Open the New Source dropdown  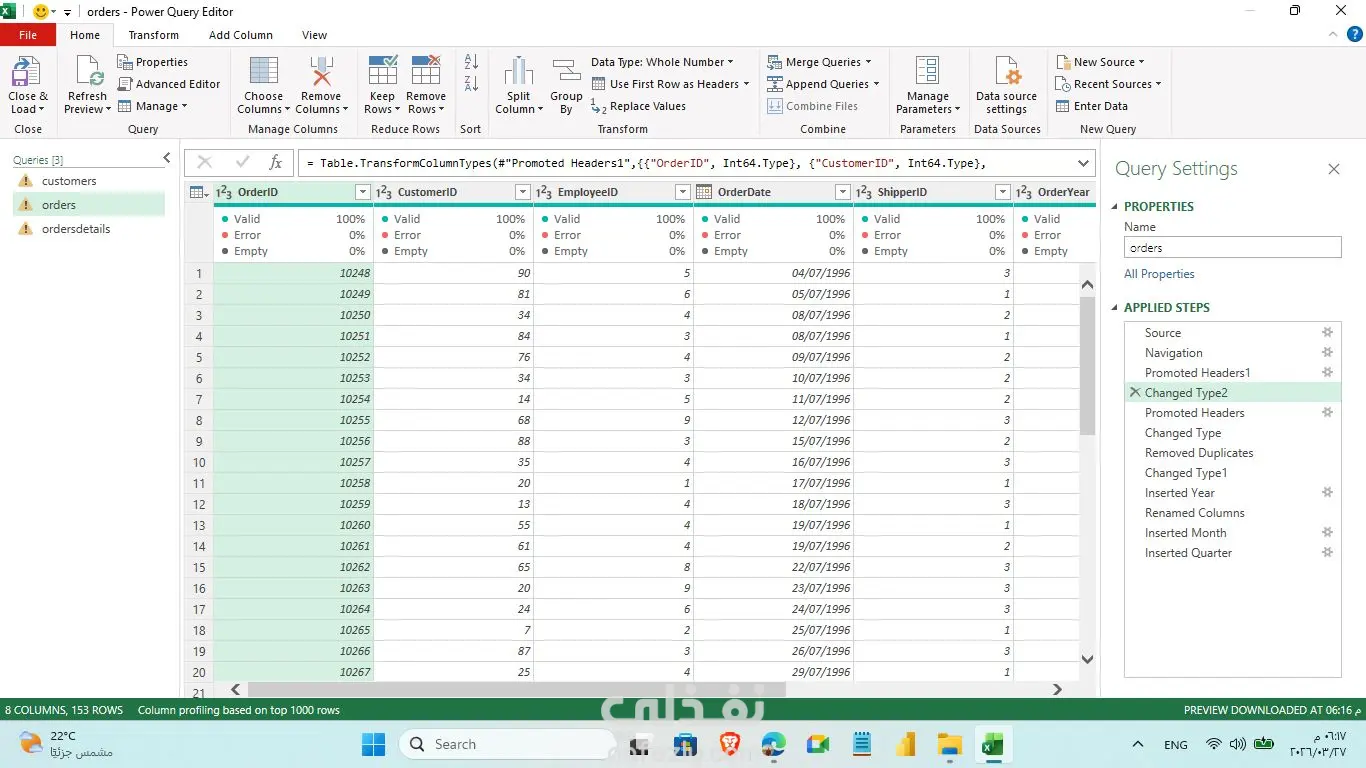[1100, 62]
